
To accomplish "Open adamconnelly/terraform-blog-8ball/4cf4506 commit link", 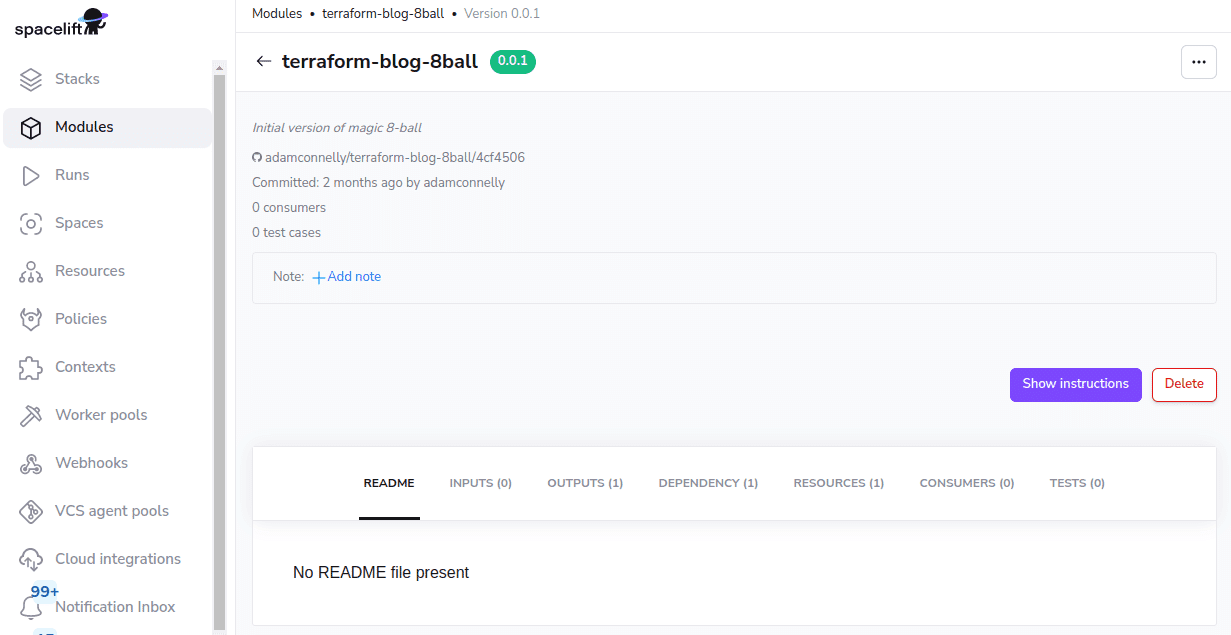I will 395,158.
